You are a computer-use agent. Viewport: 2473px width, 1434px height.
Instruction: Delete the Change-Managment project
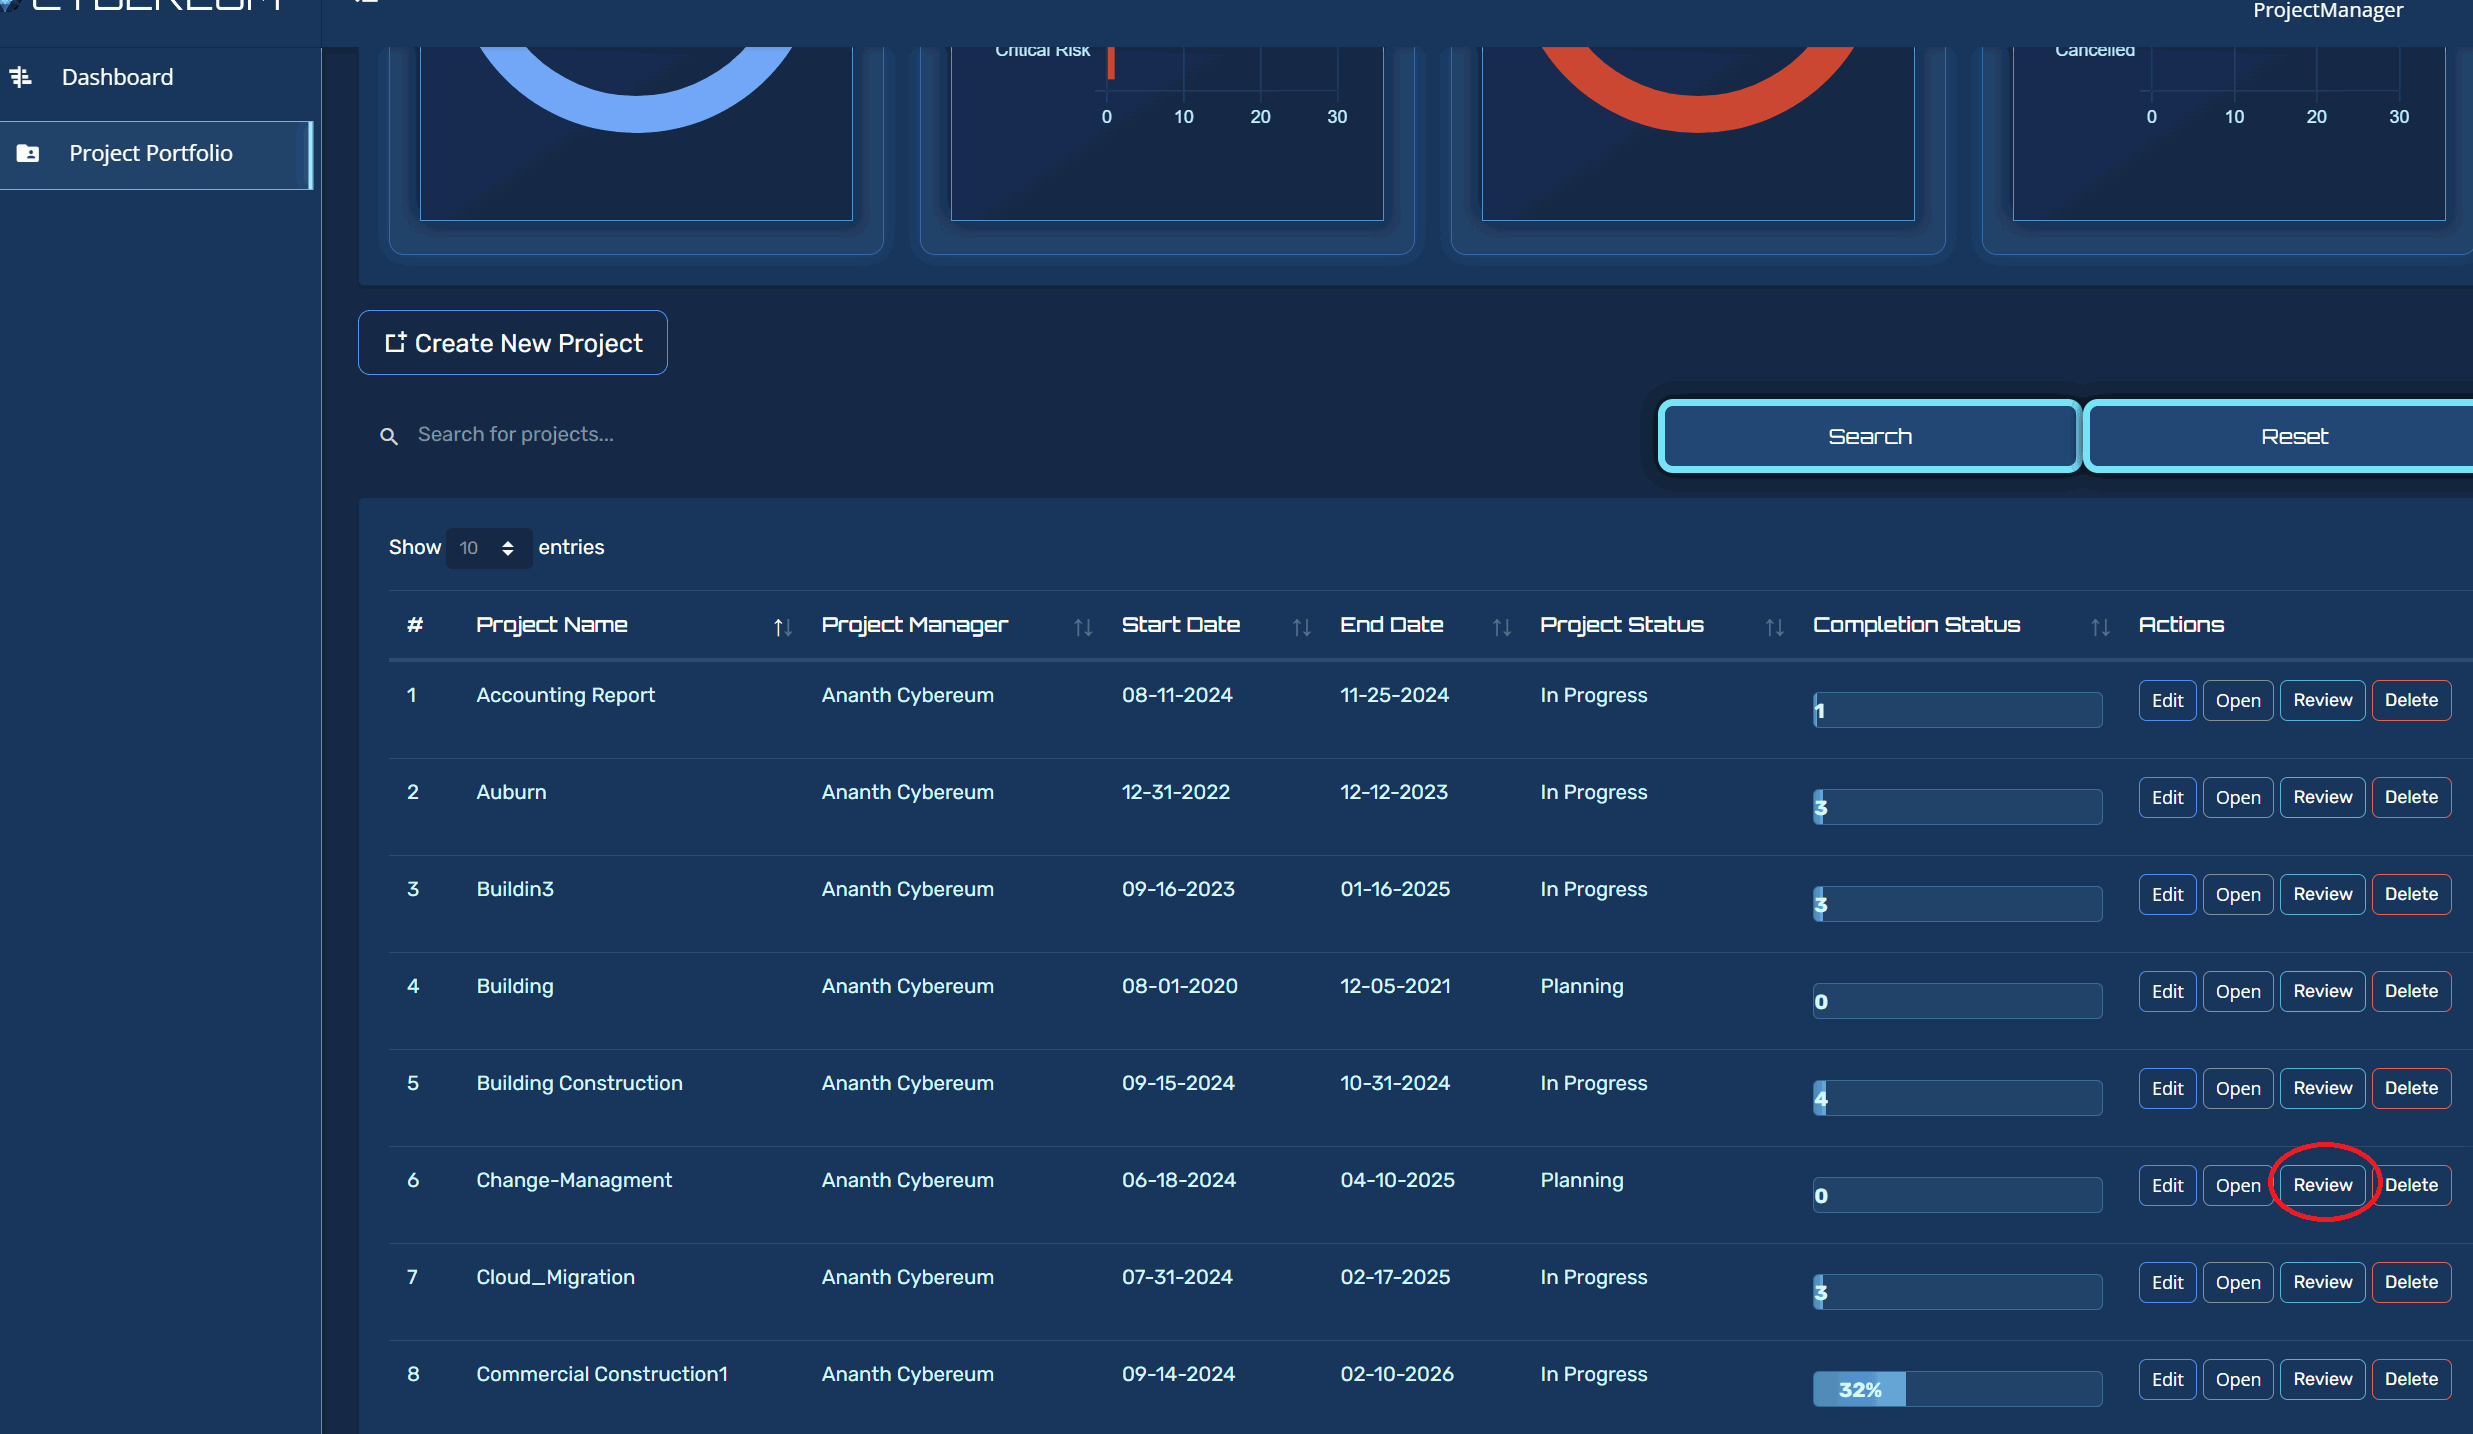(x=2411, y=1185)
